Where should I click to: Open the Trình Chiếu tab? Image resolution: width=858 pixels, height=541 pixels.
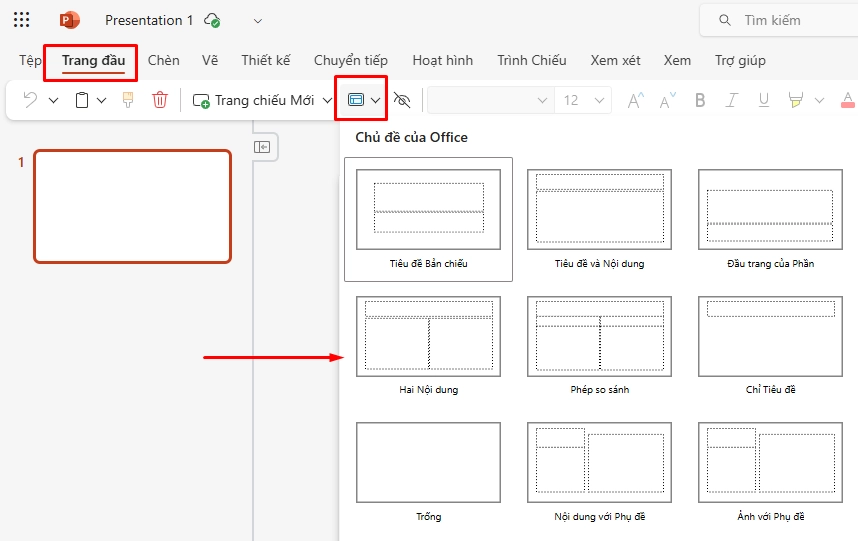pyautogui.click(x=531, y=60)
